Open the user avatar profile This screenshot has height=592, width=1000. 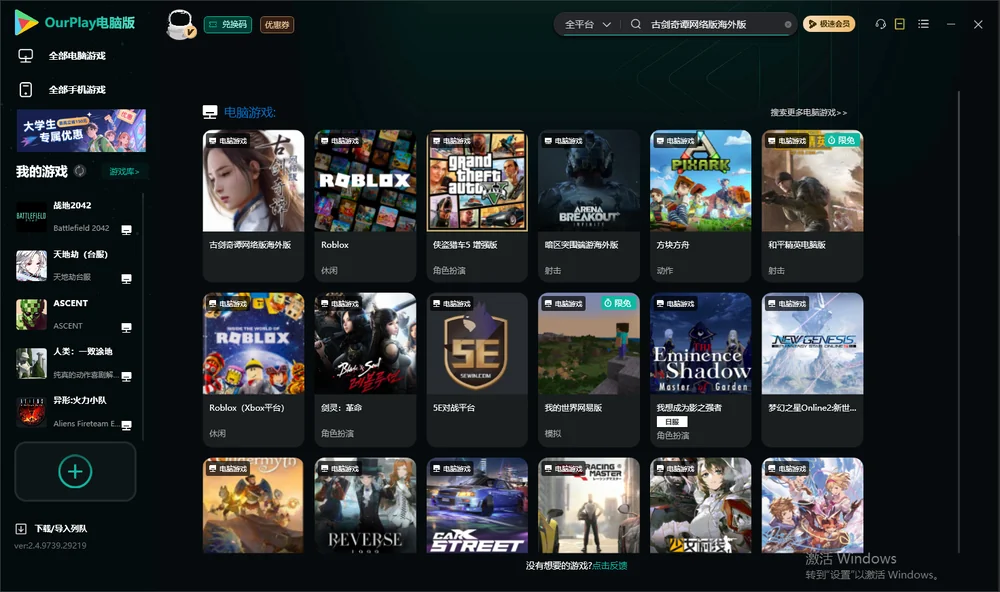(x=180, y=24)
